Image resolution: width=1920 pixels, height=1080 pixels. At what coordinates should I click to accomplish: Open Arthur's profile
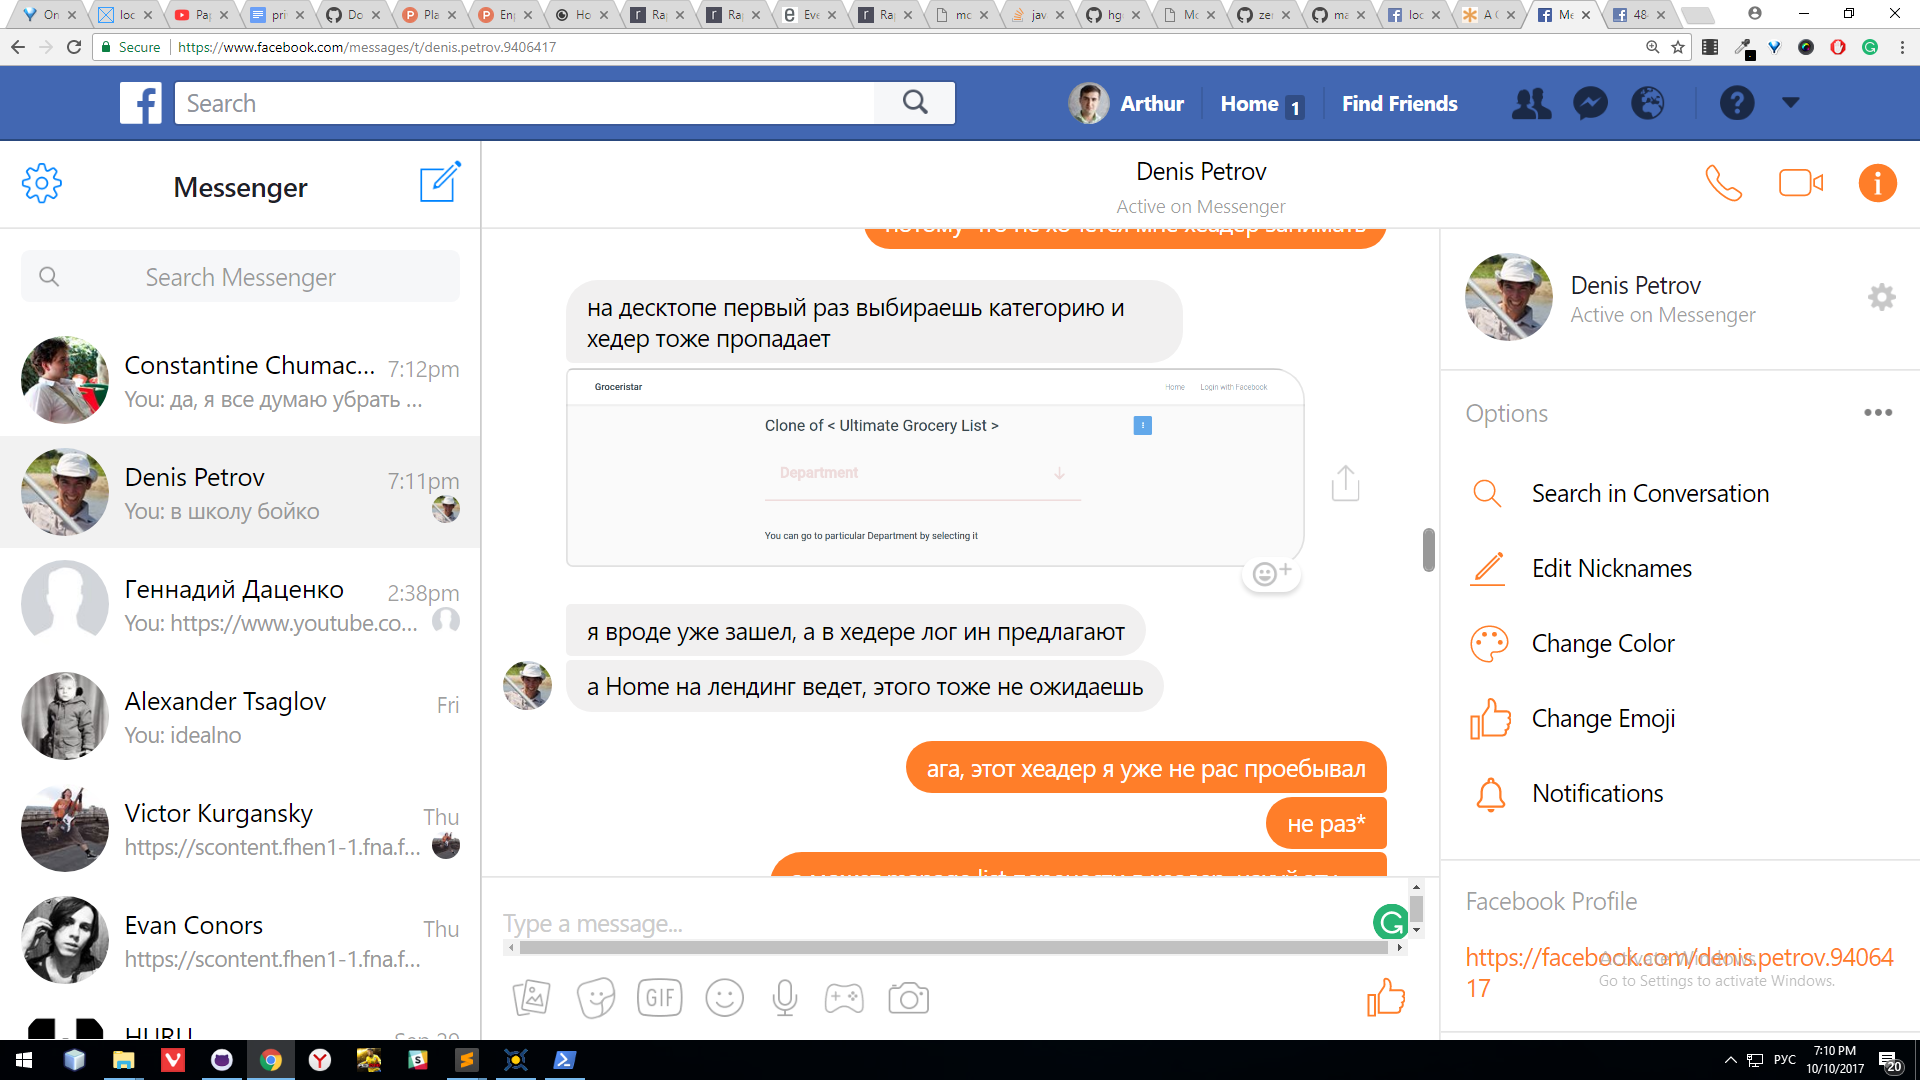(x=1126, y=103)
